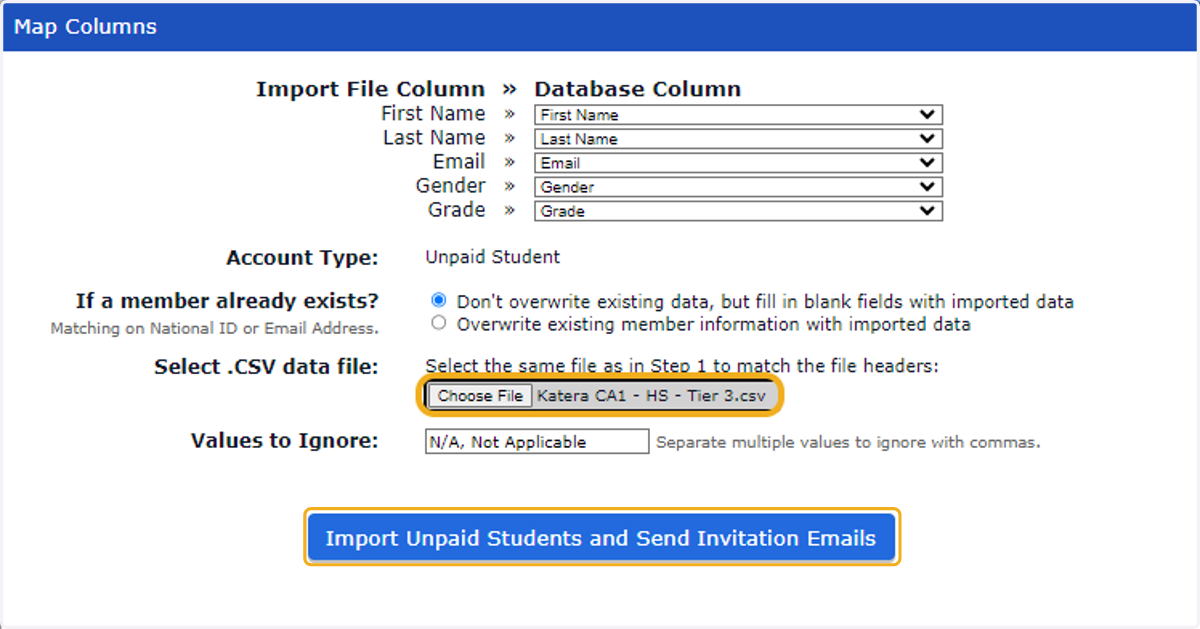Click the "Import File Column" heading
This screenshot has height=629, width=1200.
pyautogui.click(x=370, y=89)
